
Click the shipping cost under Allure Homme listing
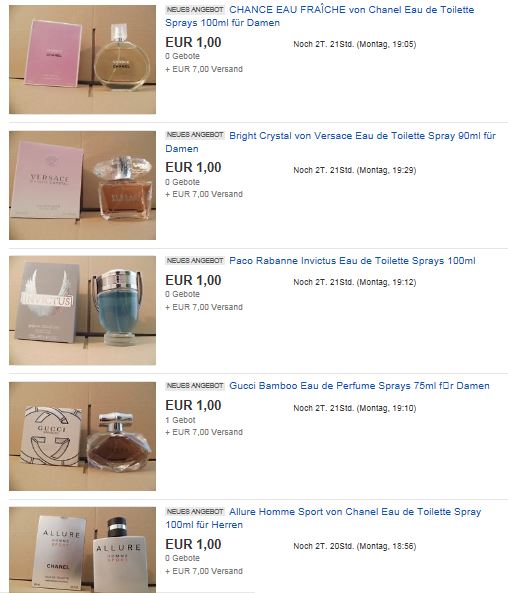tap(204, 571)
